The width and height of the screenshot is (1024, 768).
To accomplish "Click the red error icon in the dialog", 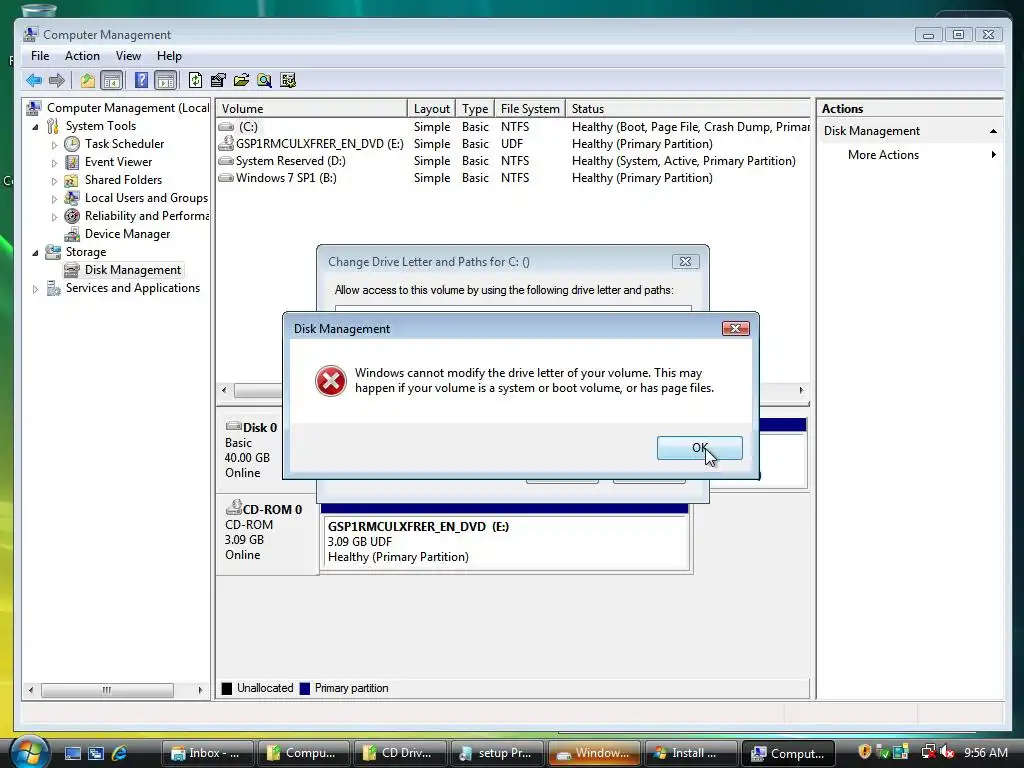I will pyautogui.click(x=331, y=381).
